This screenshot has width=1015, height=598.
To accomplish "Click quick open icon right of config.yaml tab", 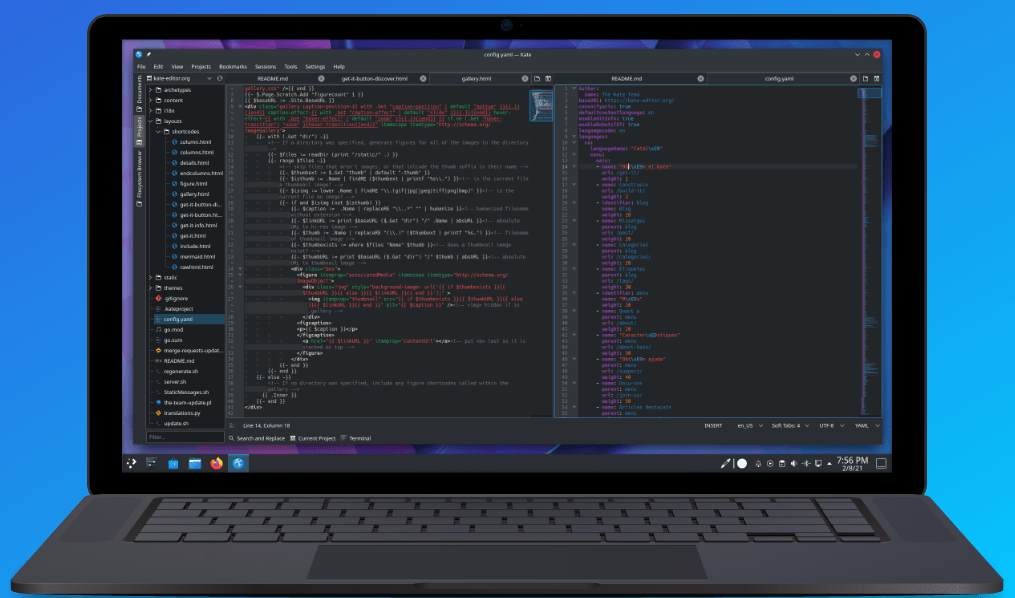I will click(865, 78).
